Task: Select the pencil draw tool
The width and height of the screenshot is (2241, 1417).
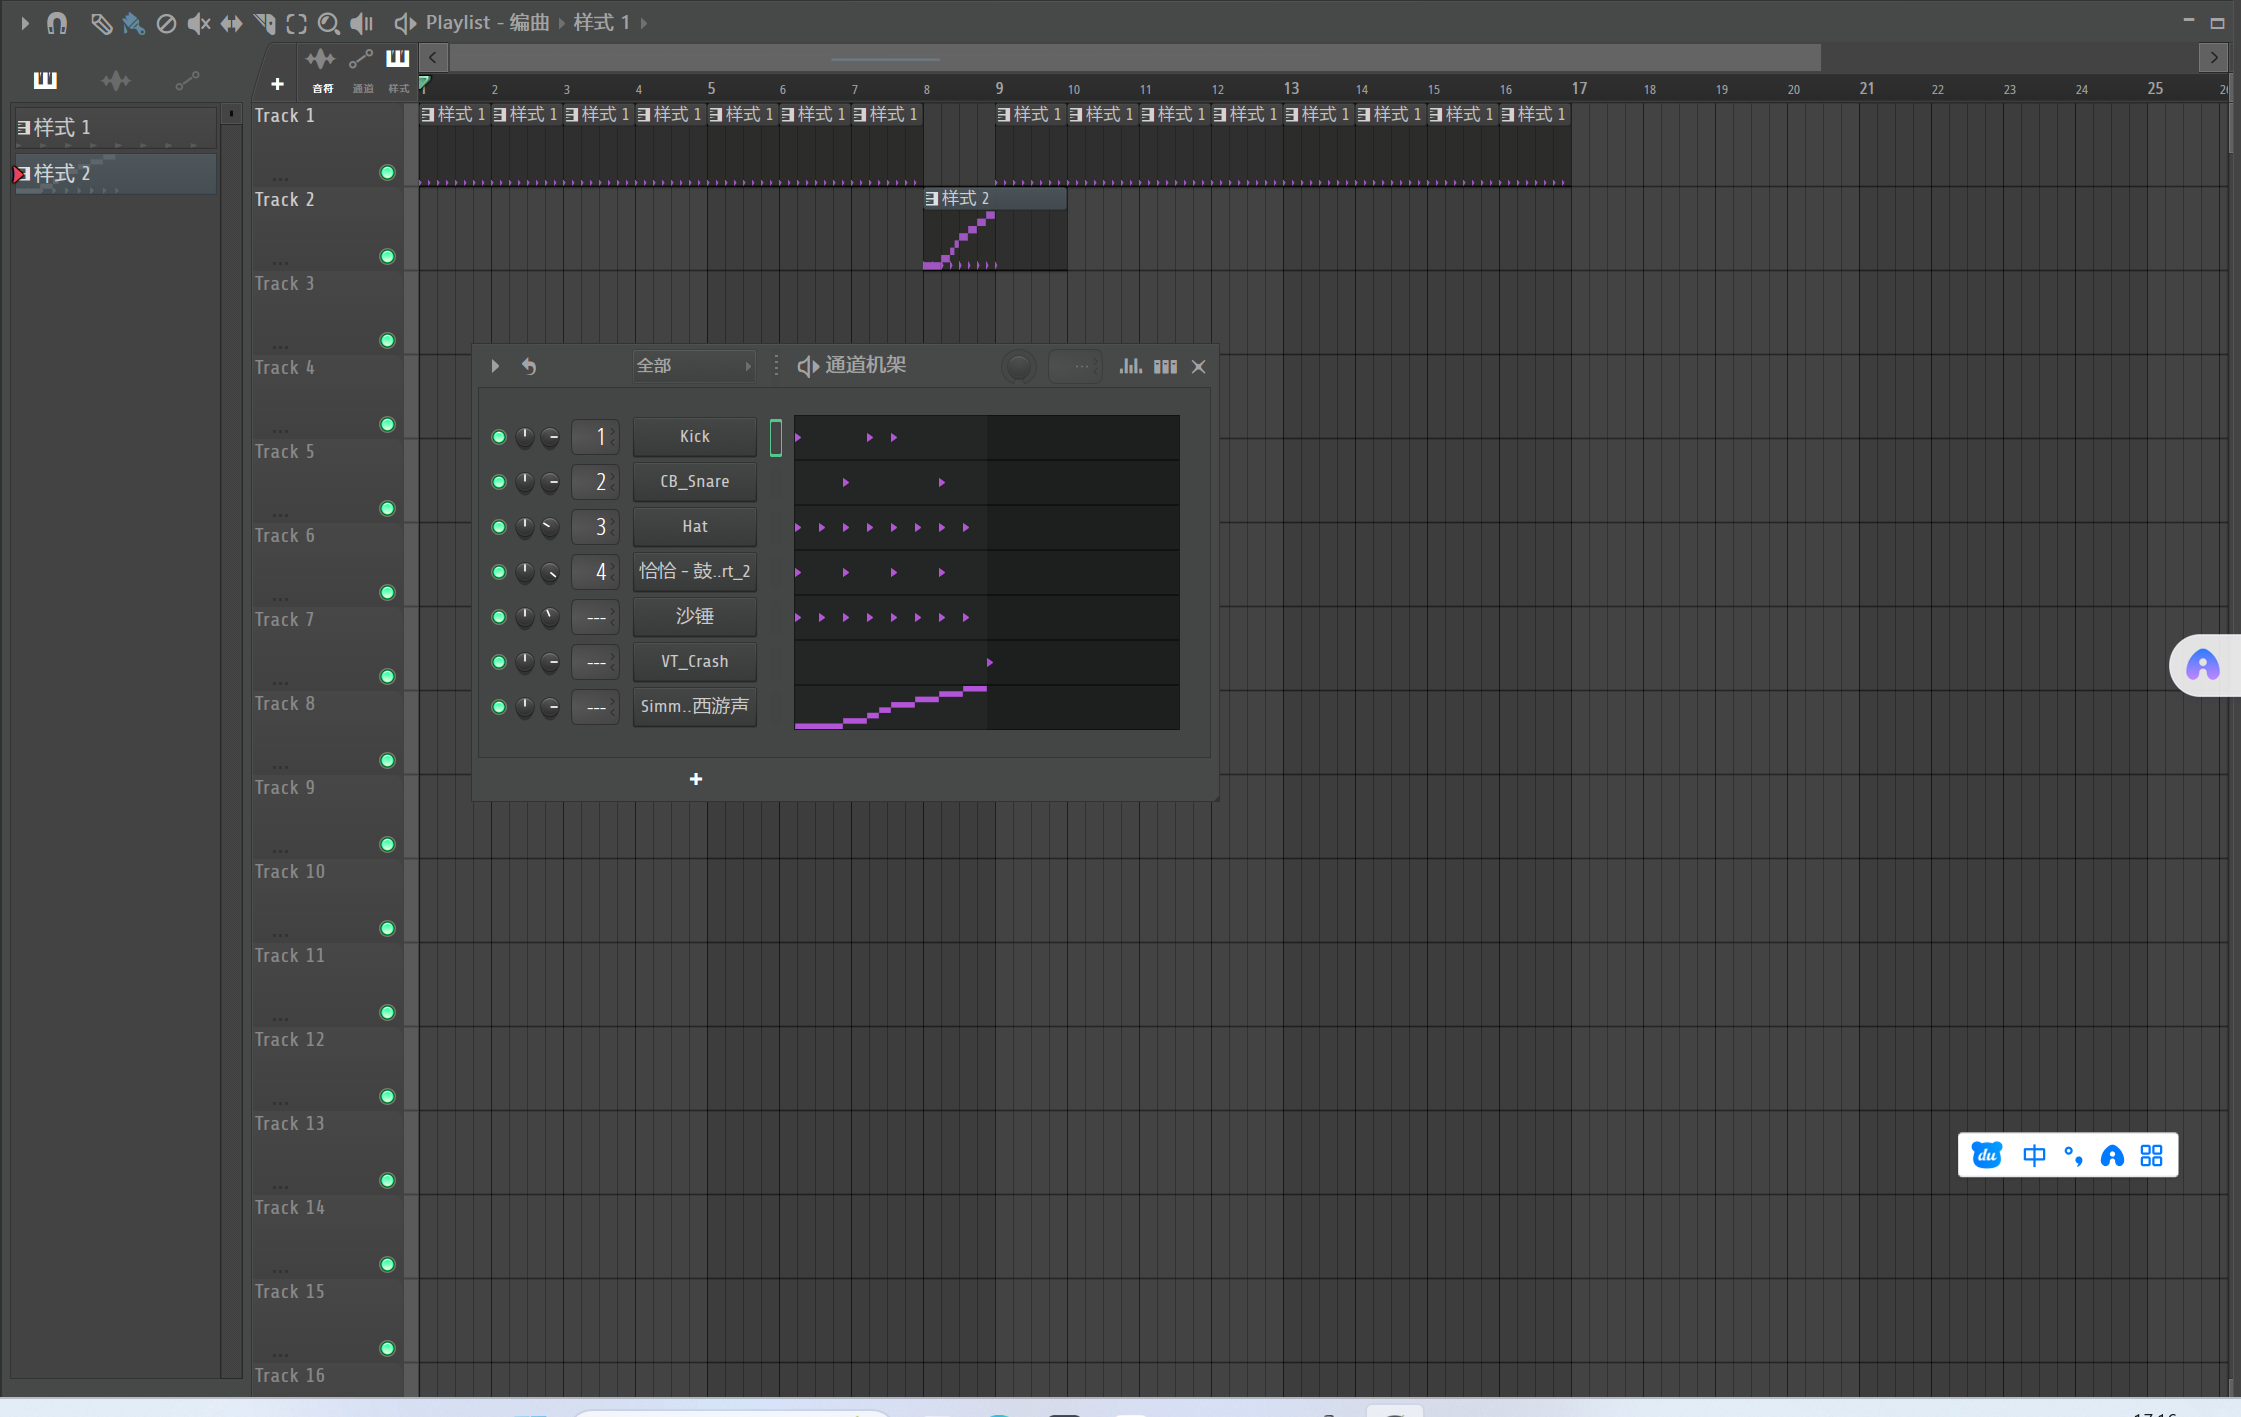Action: pos(100,22)
